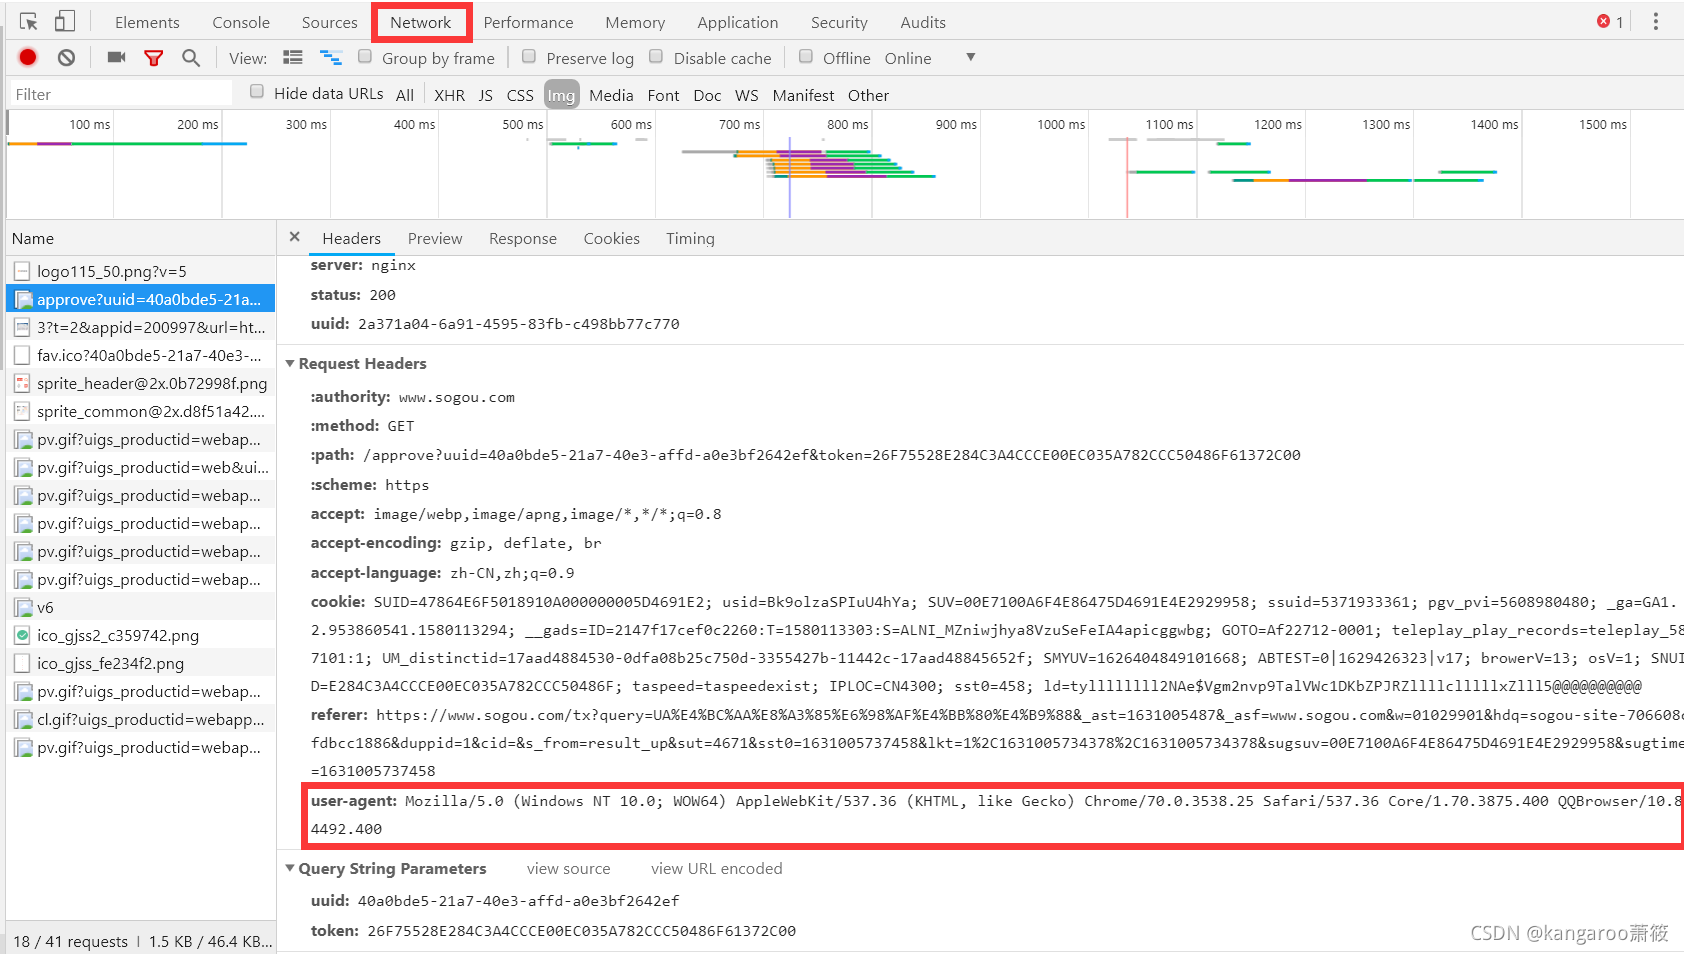Filter requests by CSS
Image resolution: width=1684 pixels, height=954 pixels.
(x=520, y=95)
